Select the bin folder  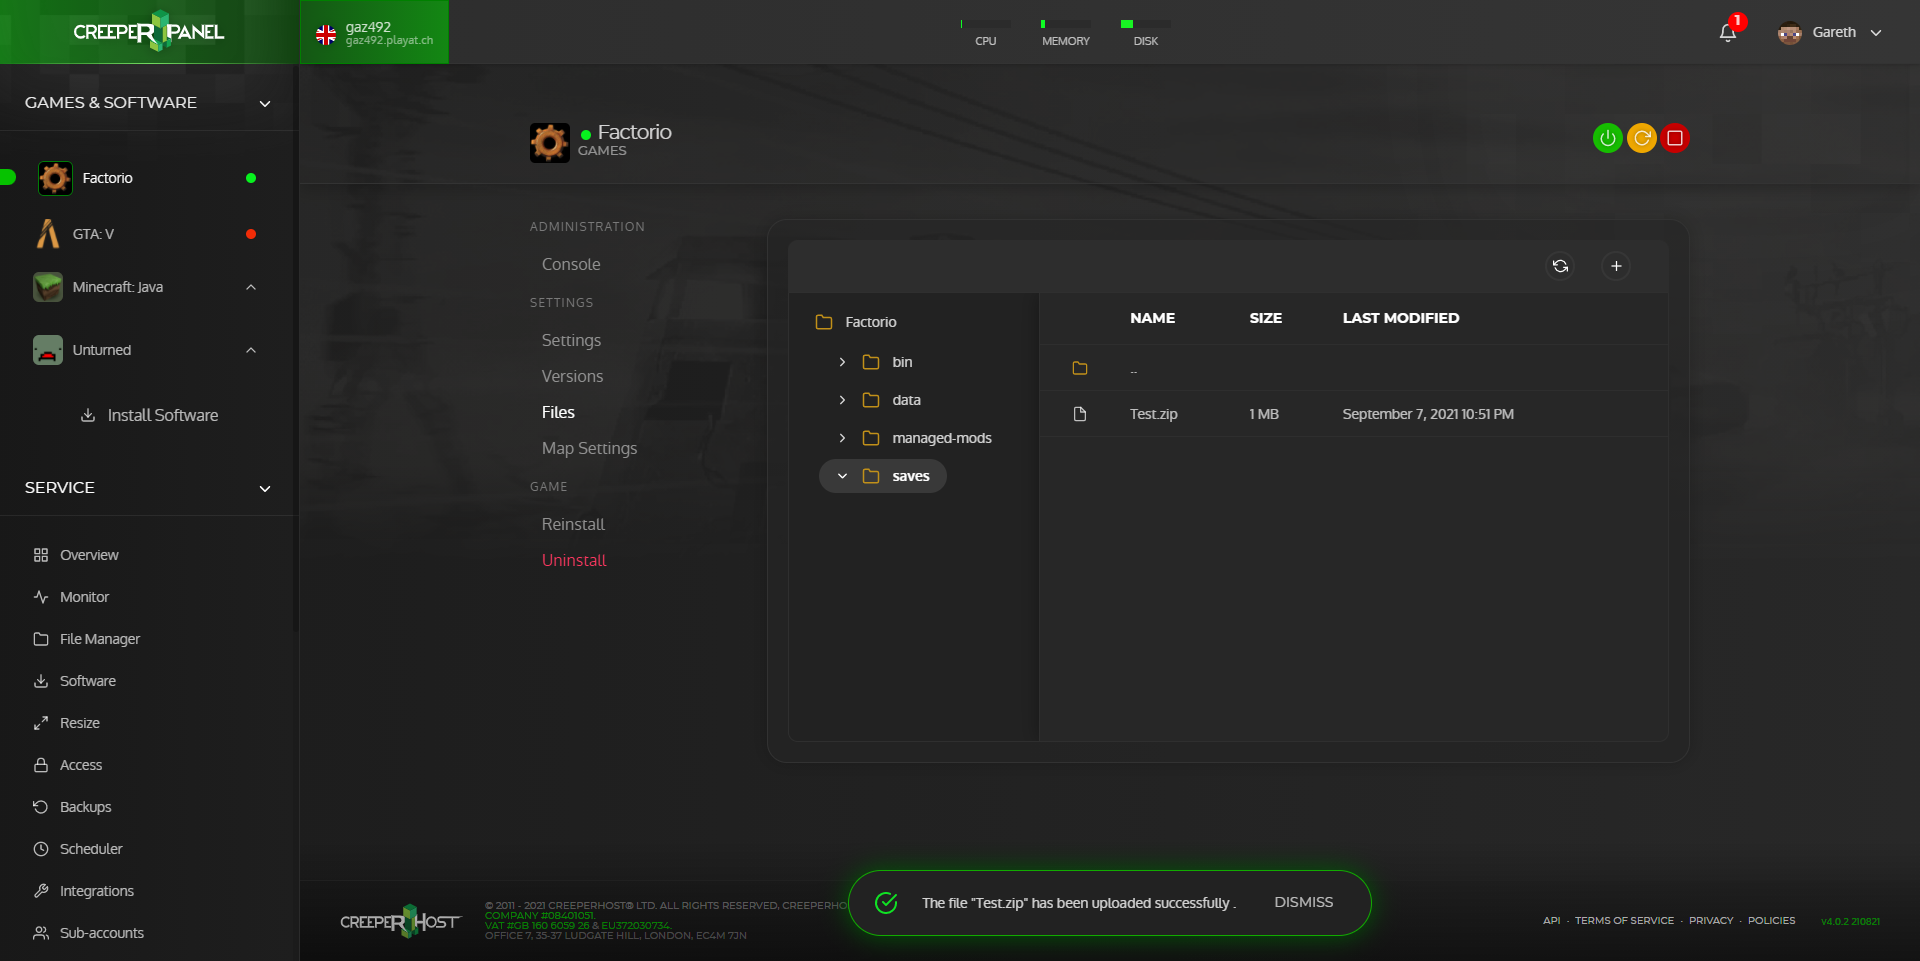click(x=902, y=362)
